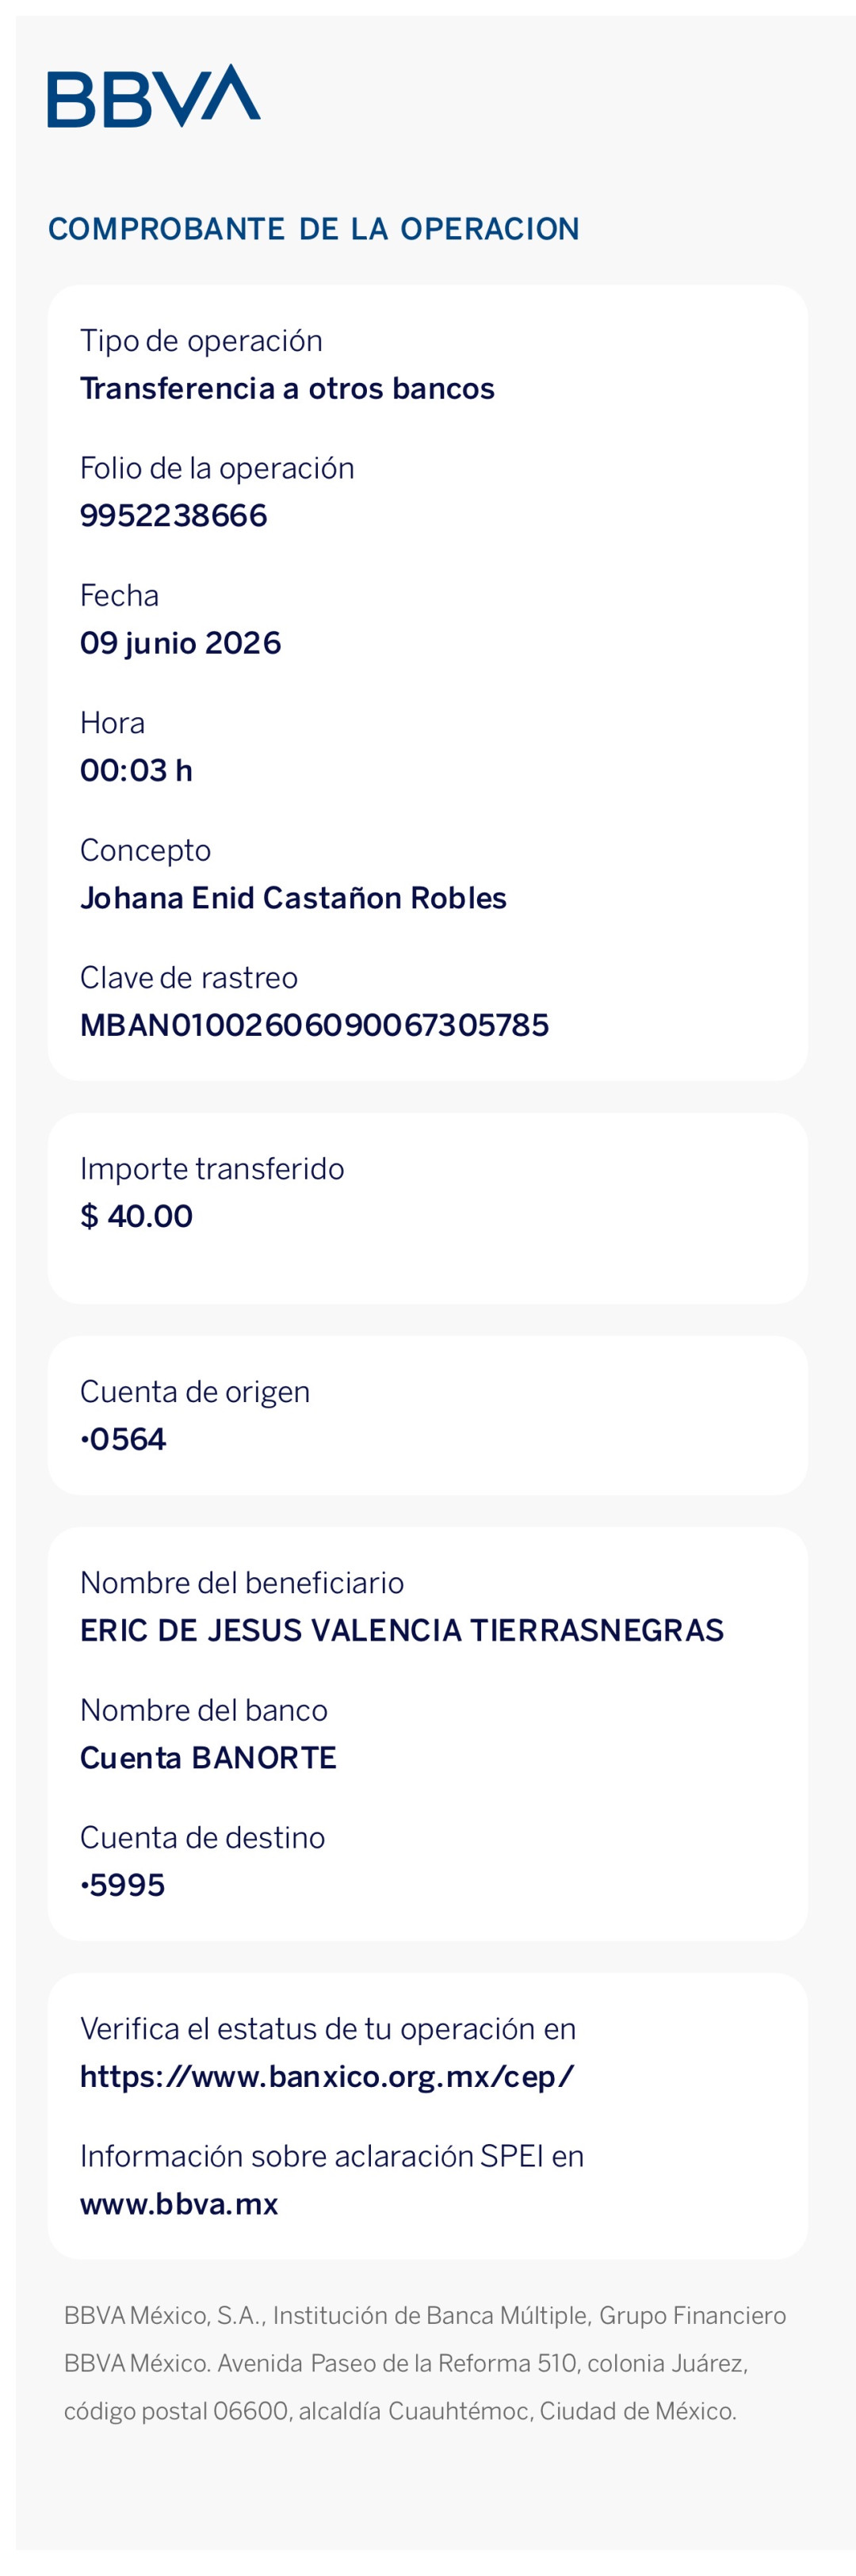Click the Verifica el estatus text
The width and height of the screenshot is (856, 2576).
(328, 2029)
